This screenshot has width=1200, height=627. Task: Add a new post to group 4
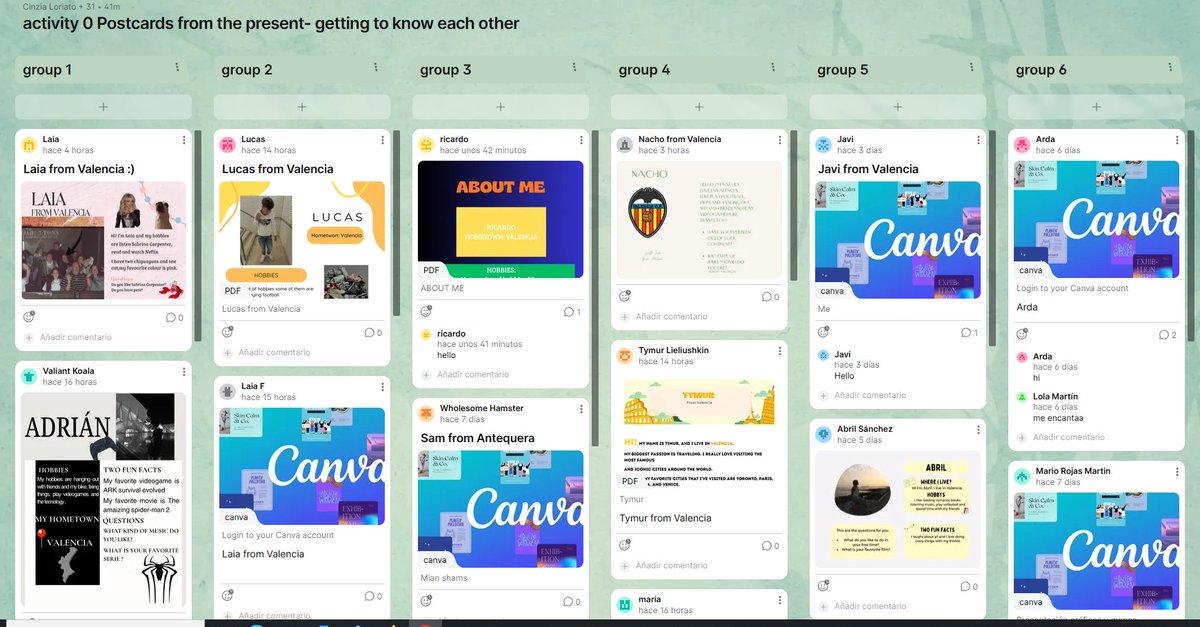click(x=698, y=106)
